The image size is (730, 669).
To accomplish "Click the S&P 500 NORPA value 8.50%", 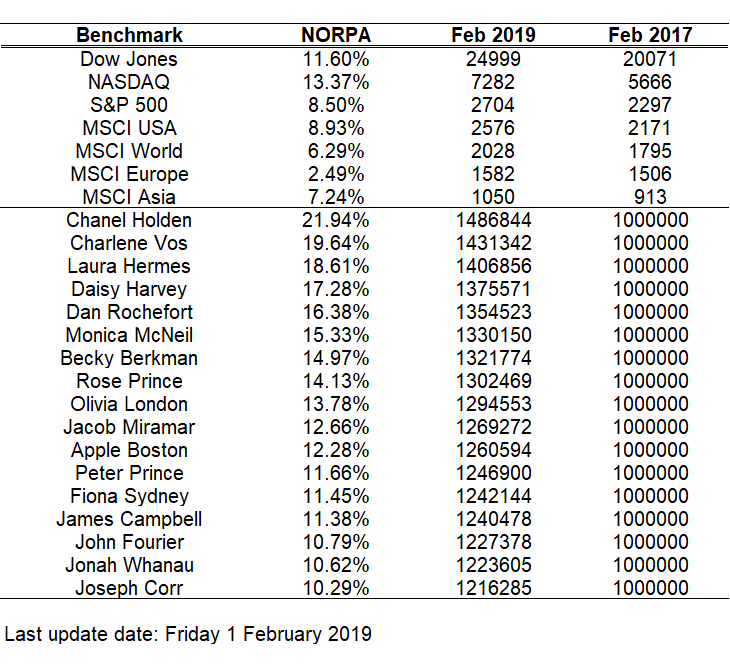I will [x=336, y=105].
